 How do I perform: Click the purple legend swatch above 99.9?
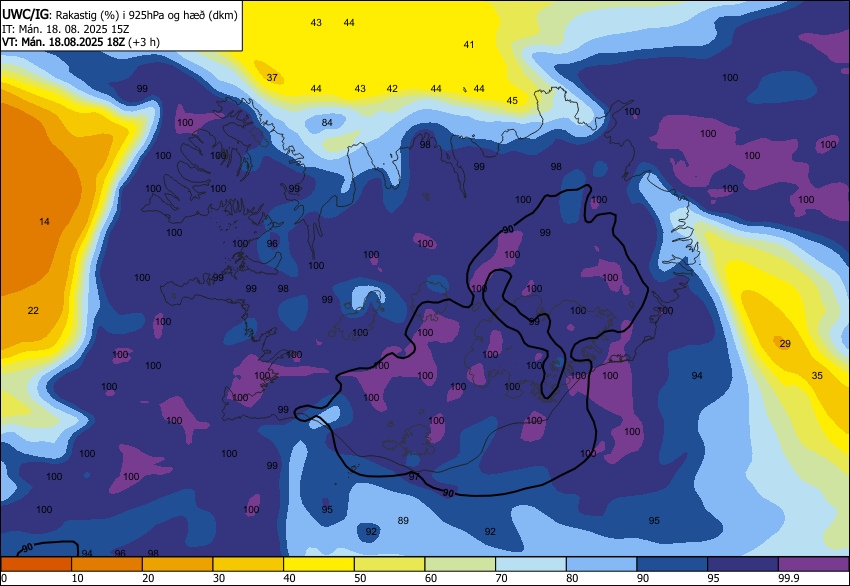(813, 564)
